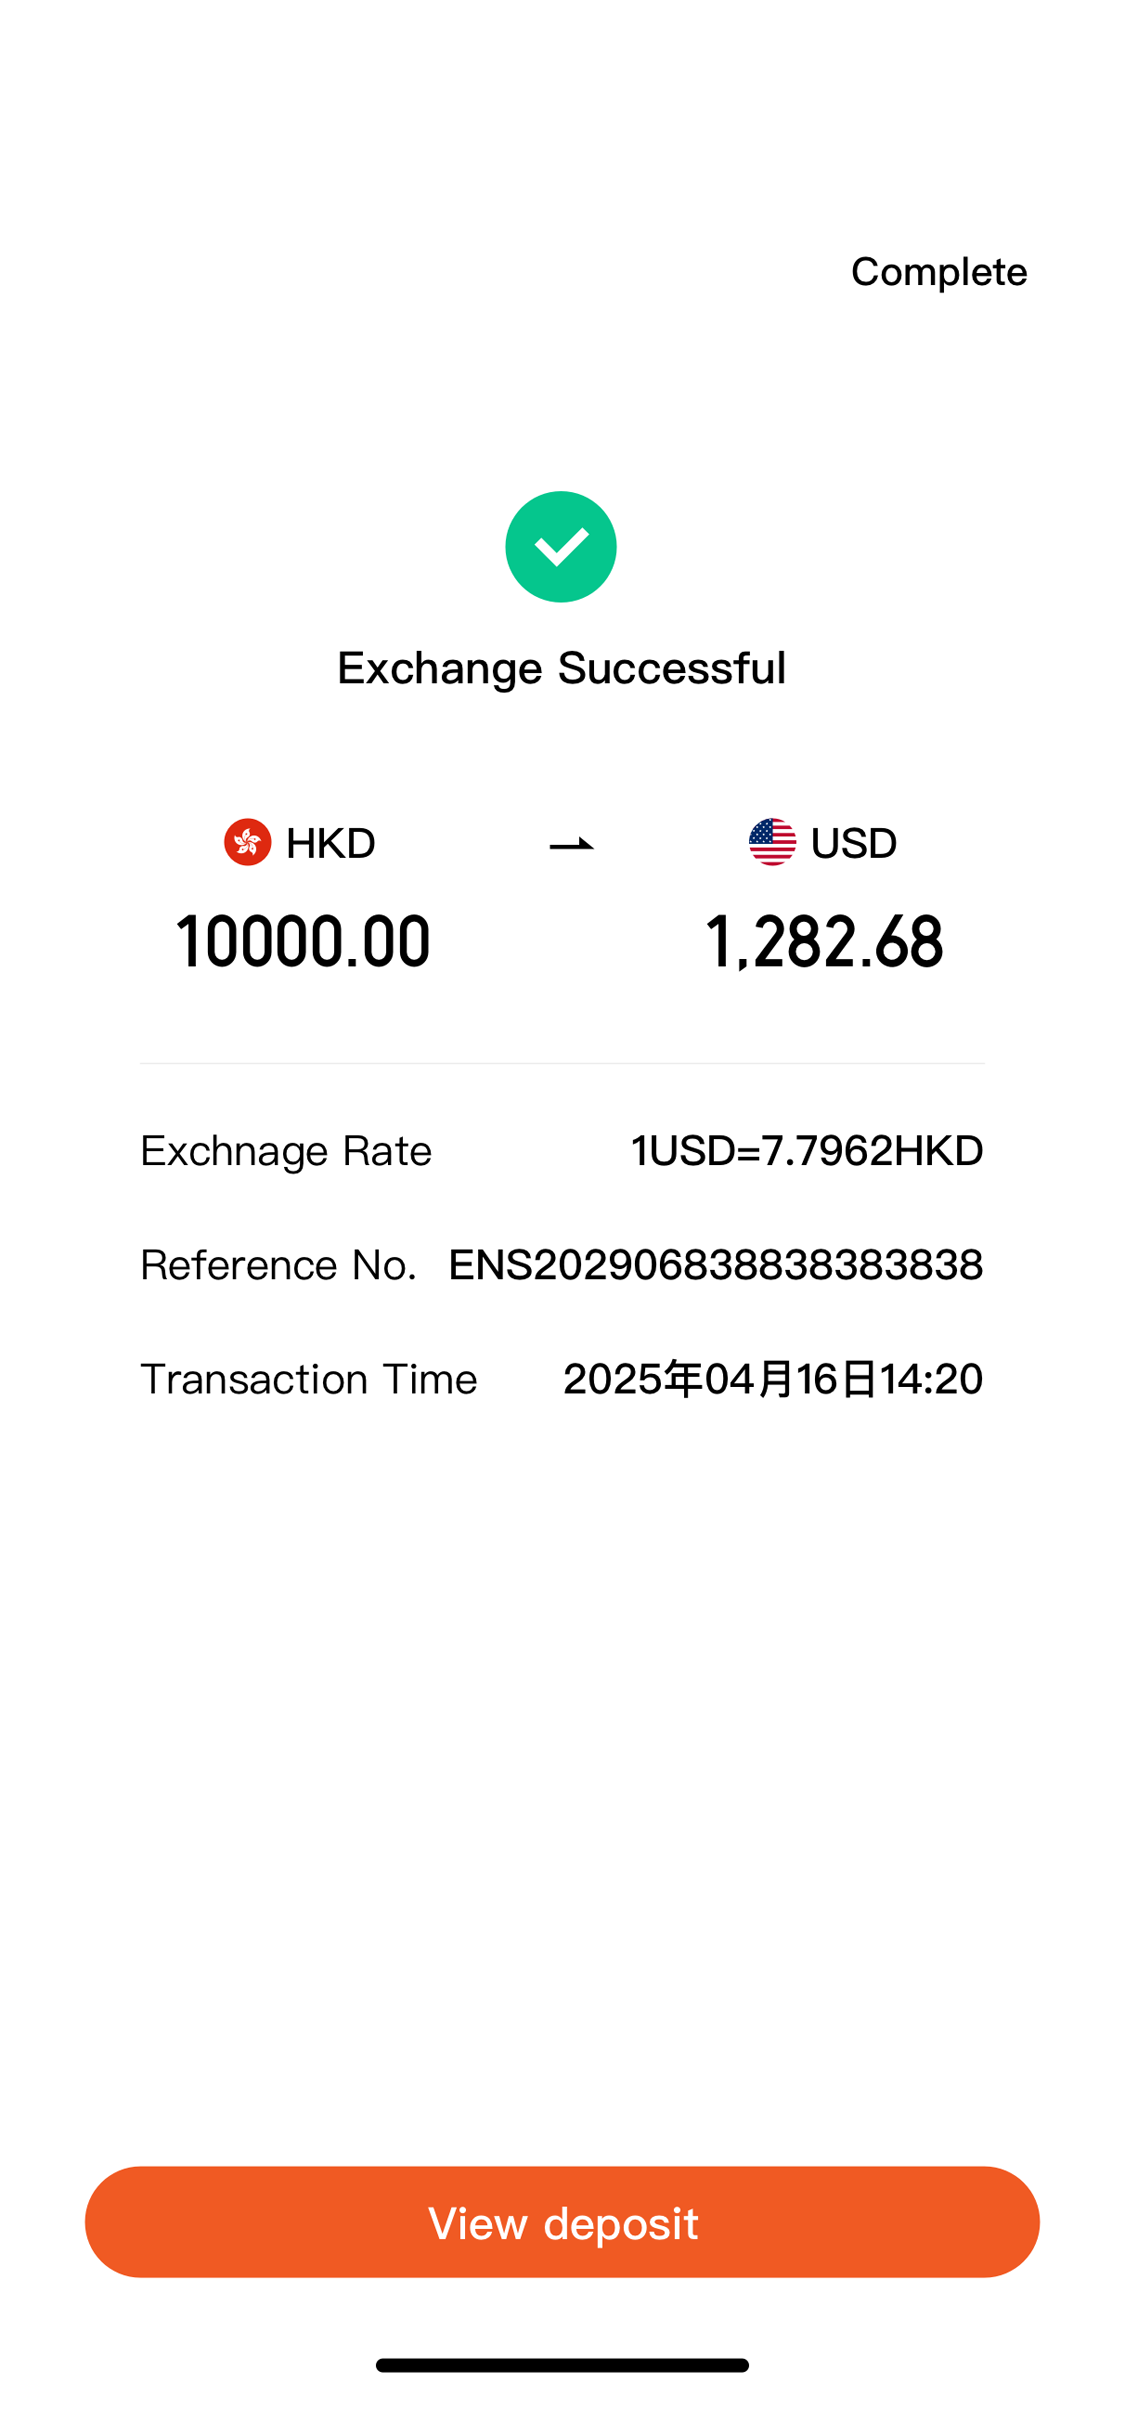Click the arrow between HKD and USD
The height and width of the screenshot is (2436, 1125).
pyautogui.click(x=571, y=845)
